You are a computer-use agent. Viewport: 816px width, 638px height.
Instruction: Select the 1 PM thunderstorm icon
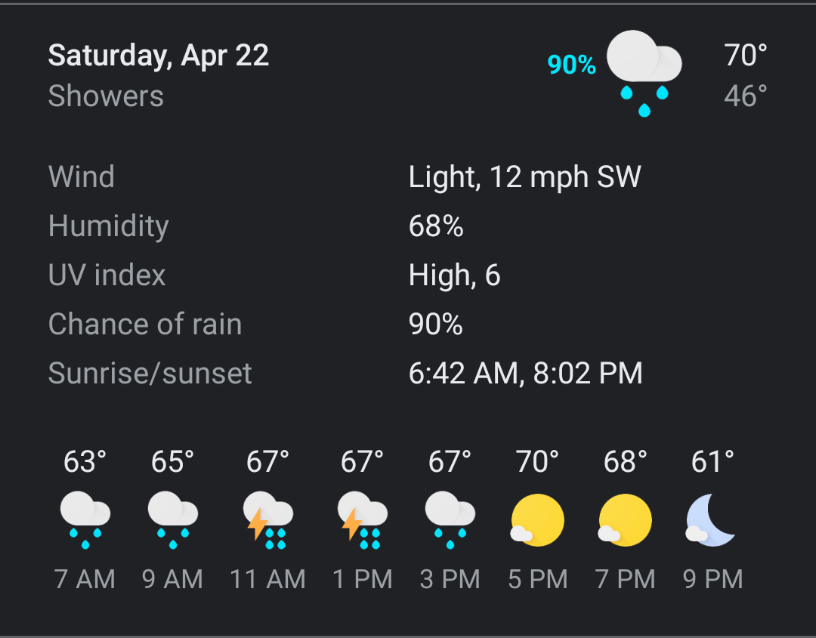tap(363, 520)
